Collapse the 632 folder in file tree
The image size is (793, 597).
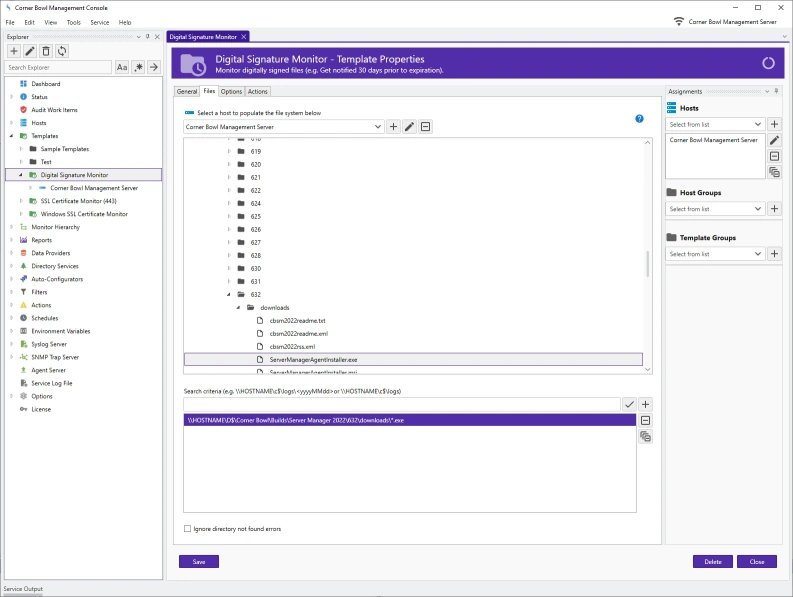coord(228,294)
